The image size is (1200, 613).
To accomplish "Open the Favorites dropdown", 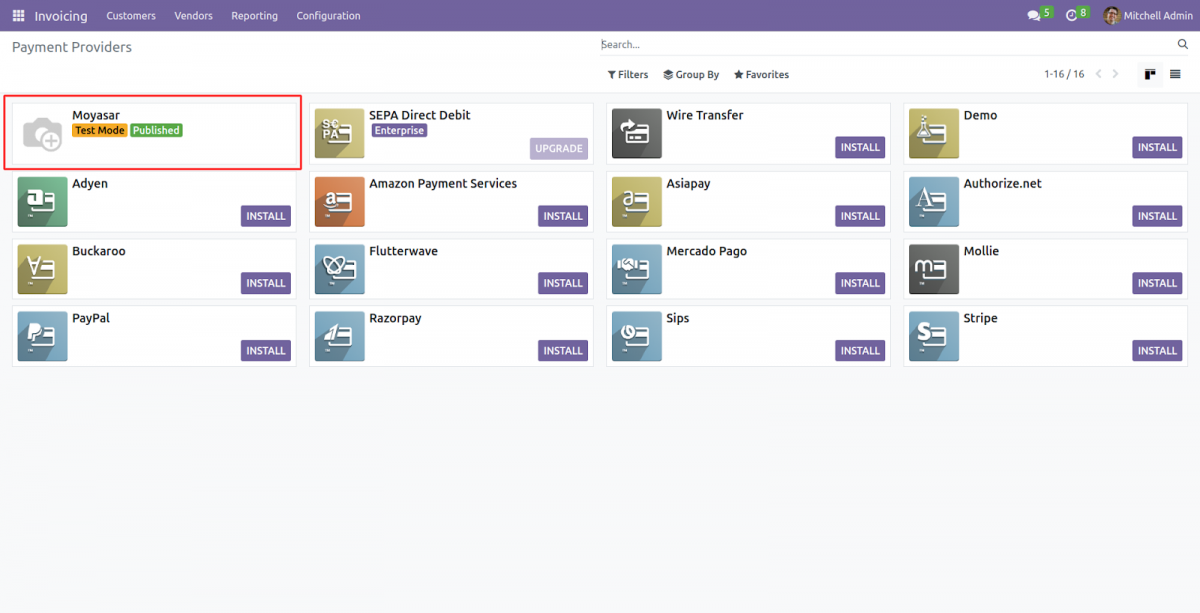I will tap(761, 74).
